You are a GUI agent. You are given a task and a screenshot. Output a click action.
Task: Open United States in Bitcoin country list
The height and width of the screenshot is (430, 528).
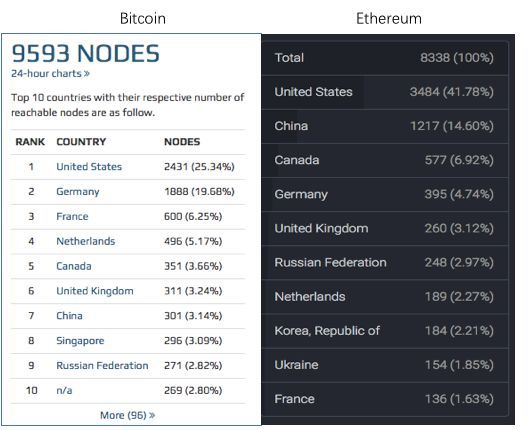pyautogui.click(x=89, y=167)
